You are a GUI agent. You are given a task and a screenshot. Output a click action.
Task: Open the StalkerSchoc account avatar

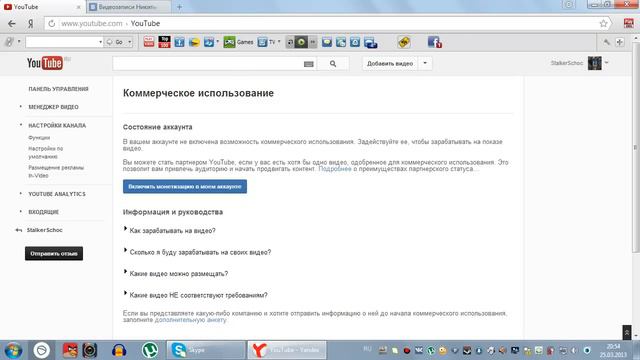pyautogui.click(x=595, y=63)
